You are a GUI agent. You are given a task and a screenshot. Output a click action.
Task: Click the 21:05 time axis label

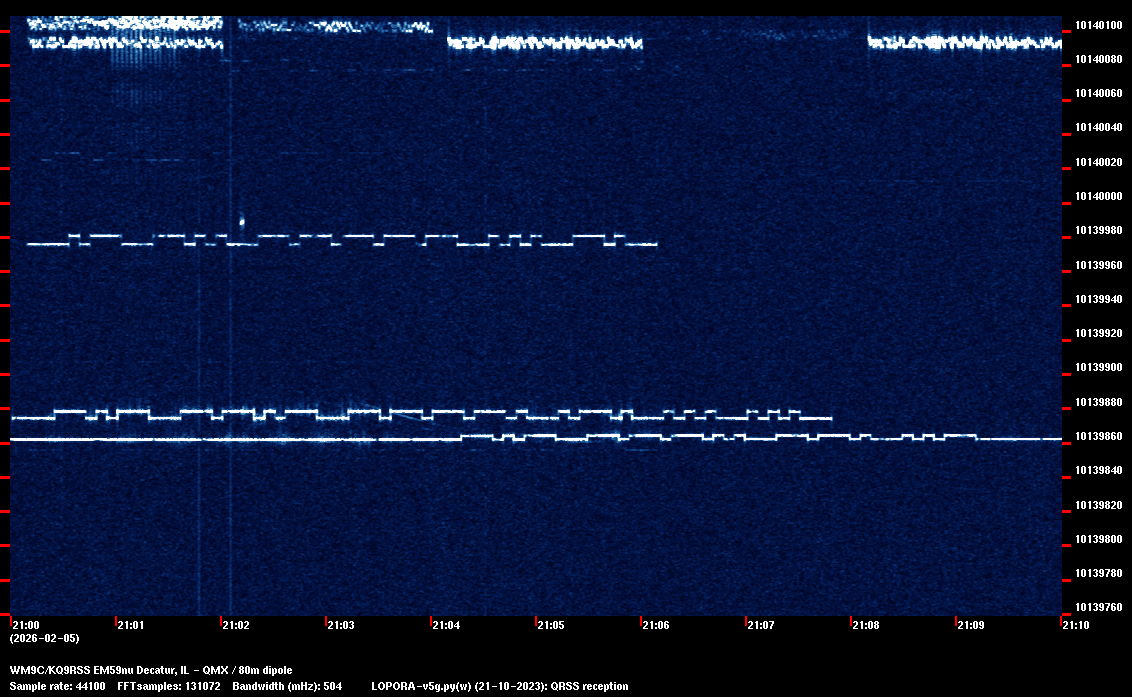(550, 625)
